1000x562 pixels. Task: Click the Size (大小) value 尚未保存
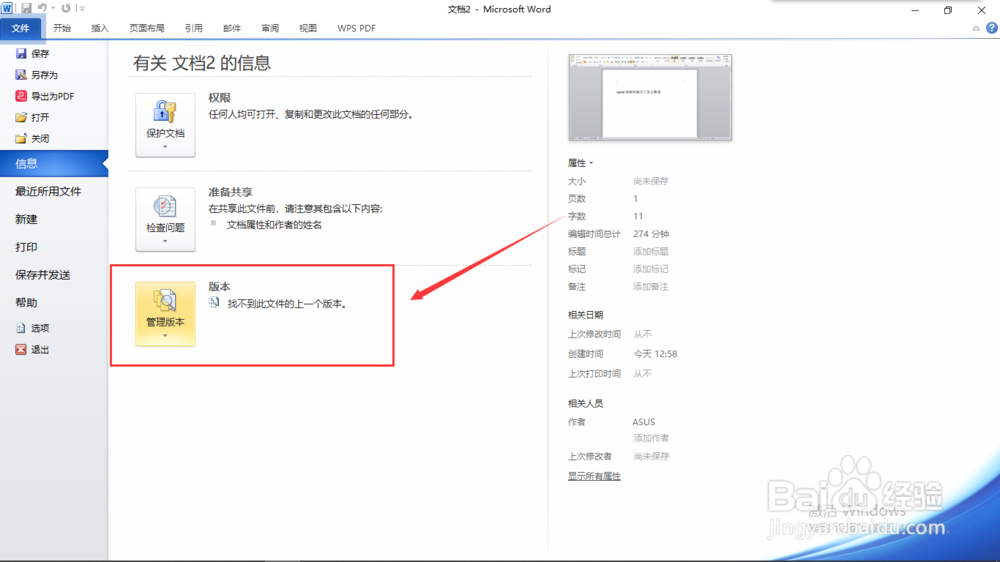pos(651,181)
